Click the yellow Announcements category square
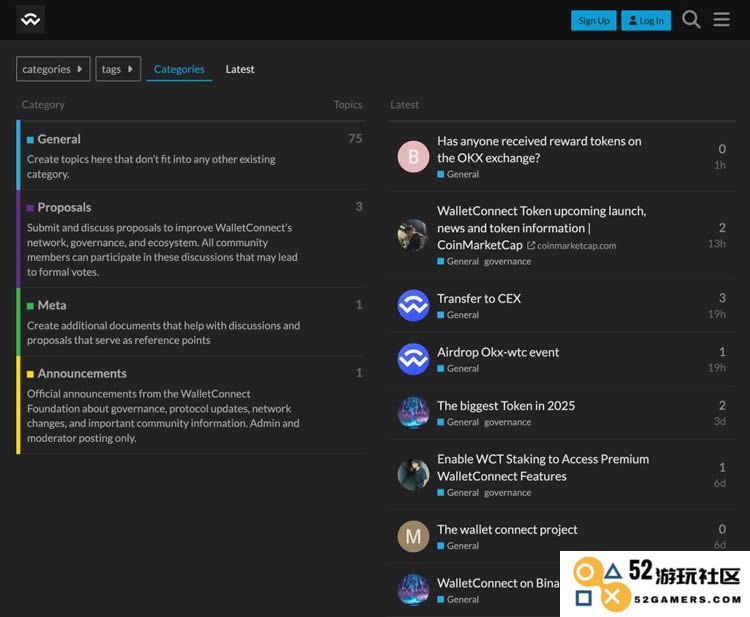The image size is (750, 617). point(30,374)
